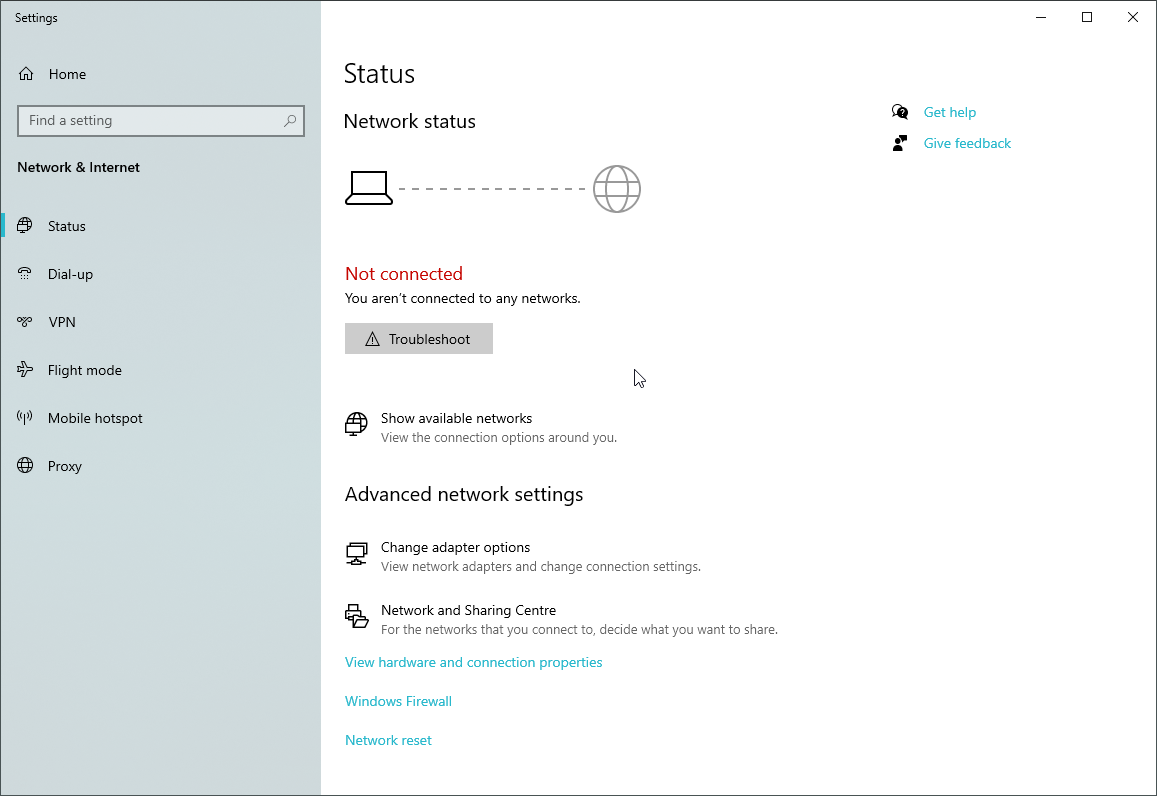
Task: Click the Show available networks globe icon
Action: [356, 424]
